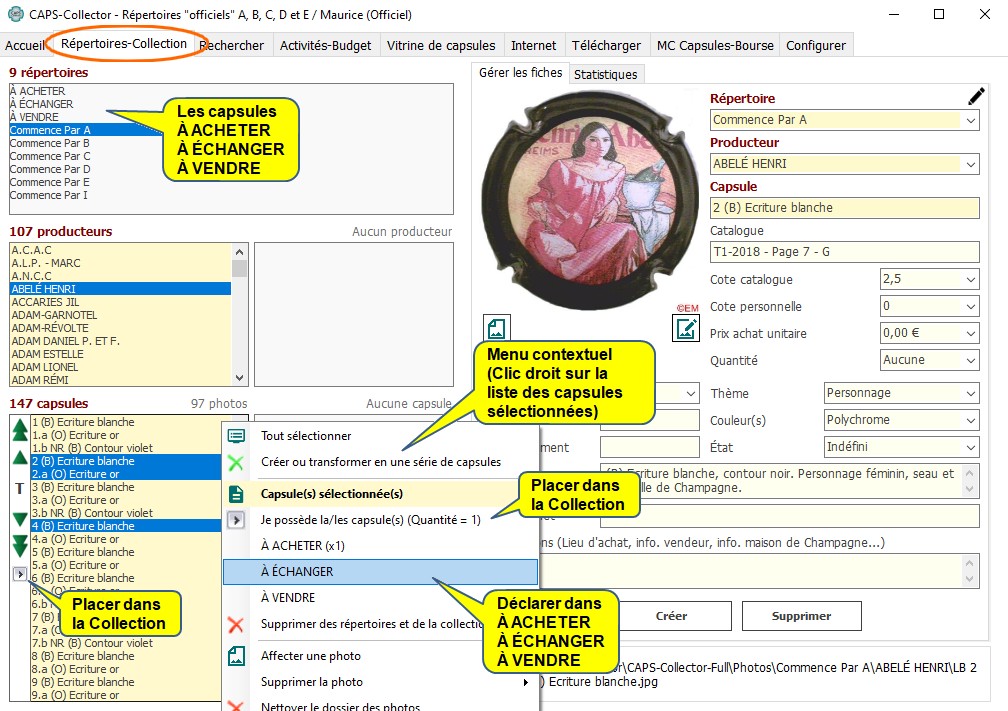Image resolution: width=1008 pixels, height=711 pixels.
Task: Go to the Activités-Budget tab
Action: [x=325, y=46]
